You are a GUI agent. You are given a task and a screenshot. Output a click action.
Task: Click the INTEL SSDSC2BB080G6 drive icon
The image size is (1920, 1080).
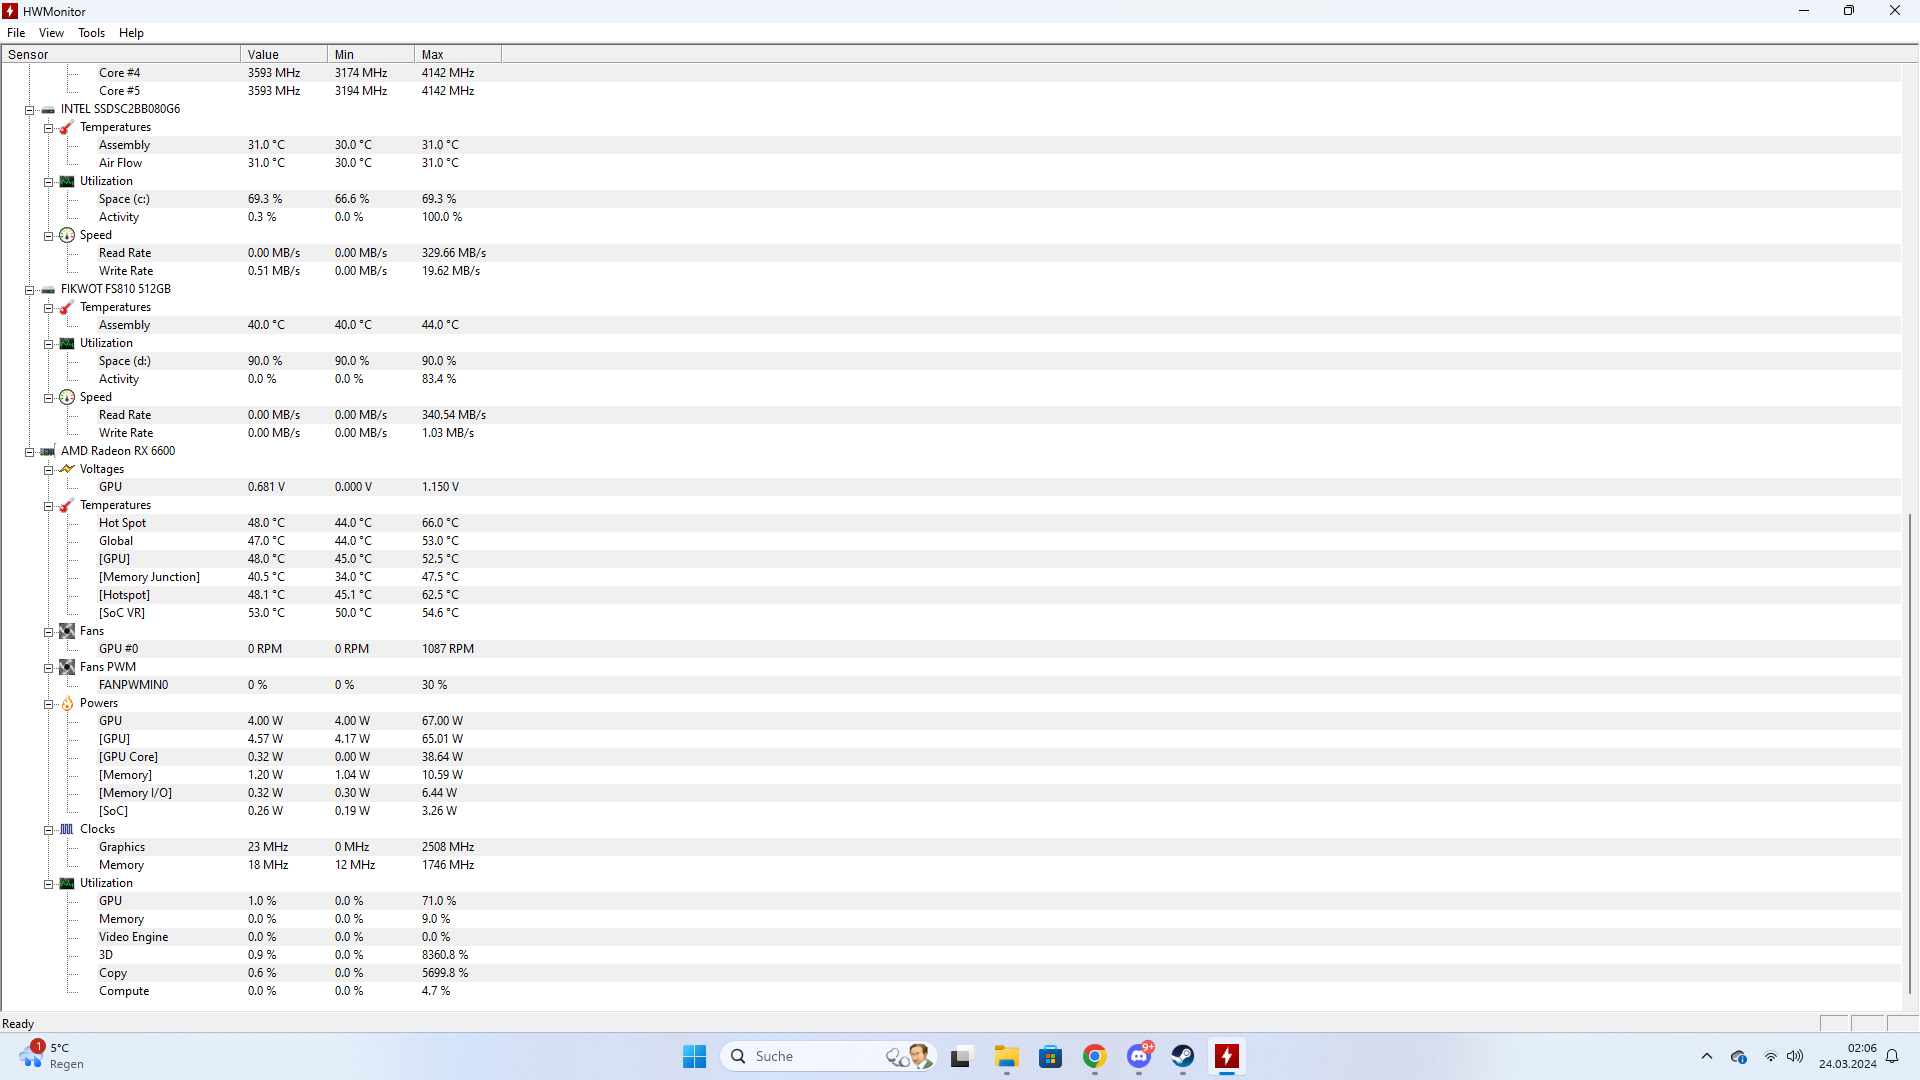pyautogui.click(x=48, y=110)
